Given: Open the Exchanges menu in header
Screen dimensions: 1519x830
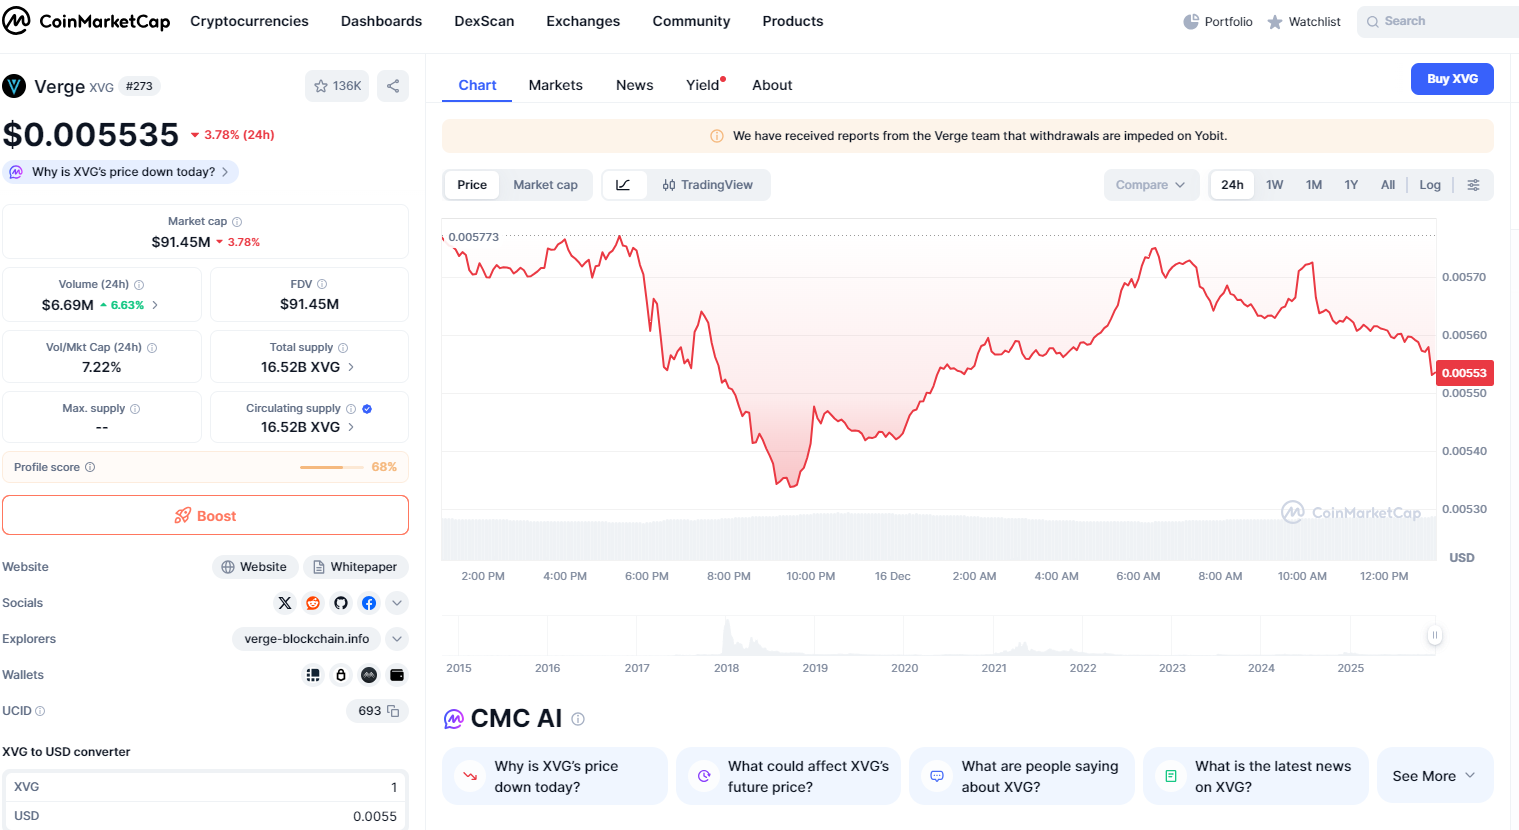Looking at the screenshot, I should [583, 21].
